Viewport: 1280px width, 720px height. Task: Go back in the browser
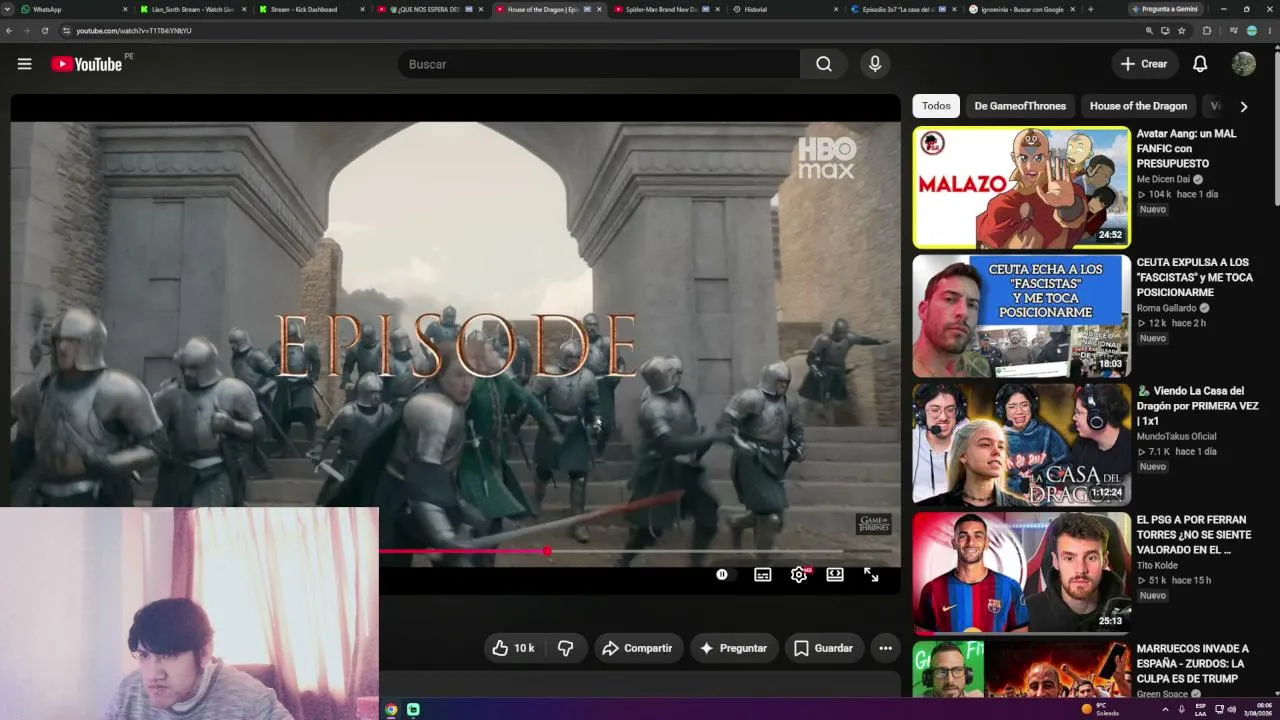(x=9, y=31)
